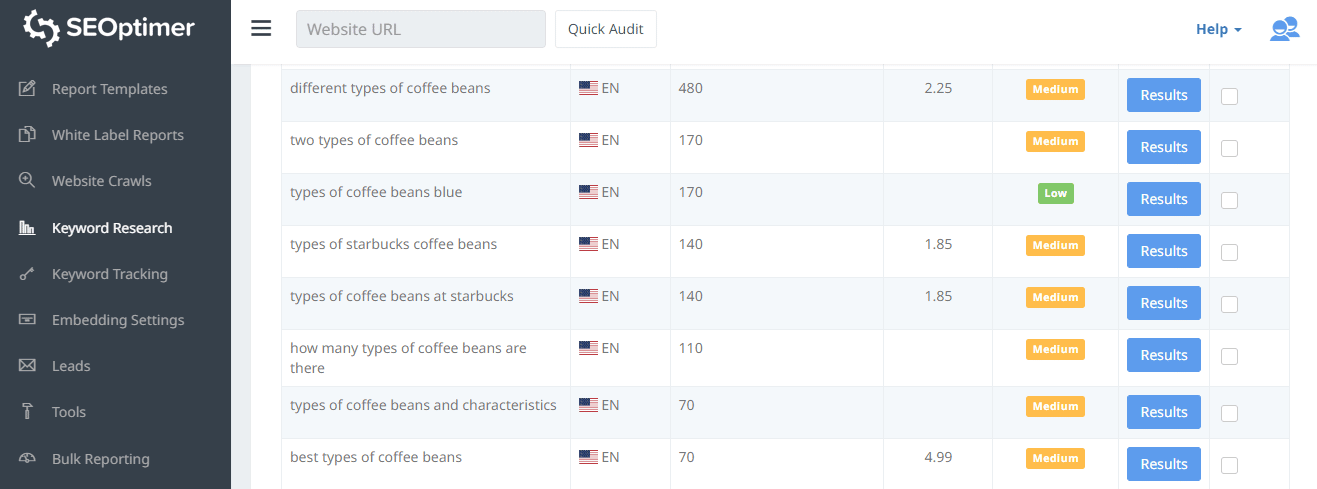Check the box for different types of coffee beans
The image size is (1317, 489).
click(x=1229, y=96)
